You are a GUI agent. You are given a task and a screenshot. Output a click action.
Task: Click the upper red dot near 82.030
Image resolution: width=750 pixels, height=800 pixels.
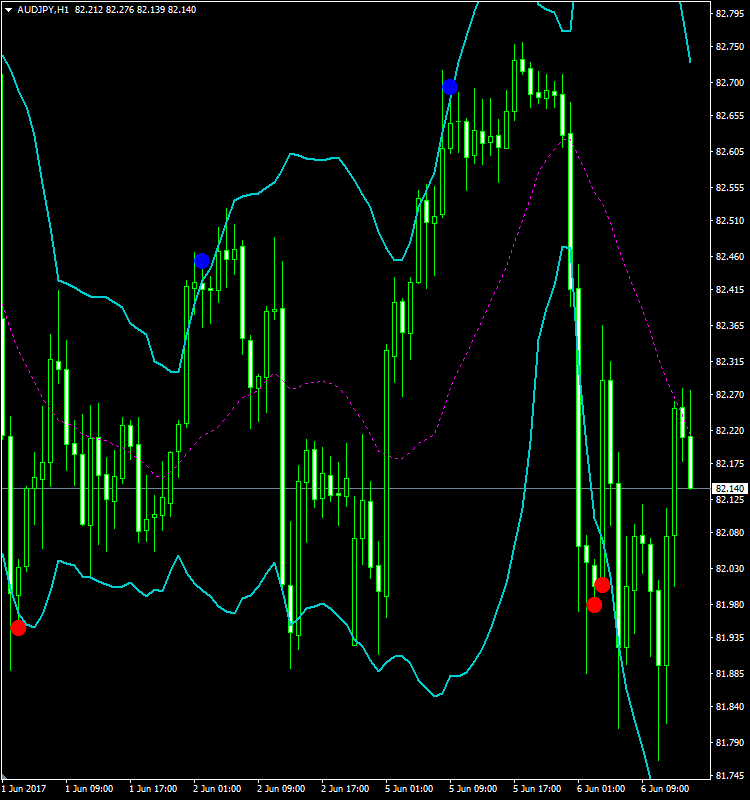point(602,585)
